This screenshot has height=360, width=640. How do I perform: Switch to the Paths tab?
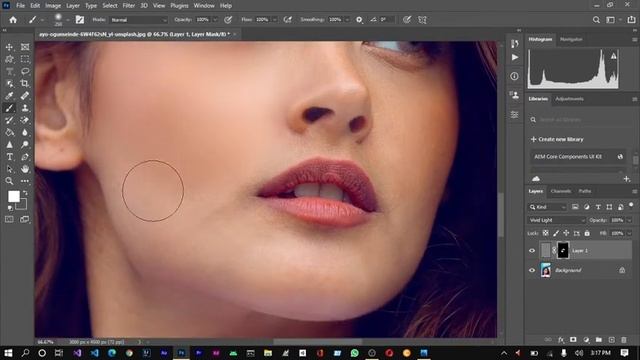click(585, 191)
